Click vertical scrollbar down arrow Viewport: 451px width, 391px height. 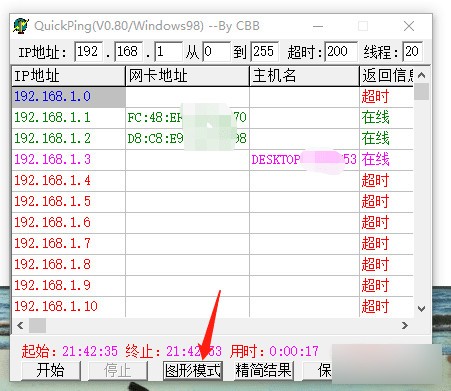(421, 309)
